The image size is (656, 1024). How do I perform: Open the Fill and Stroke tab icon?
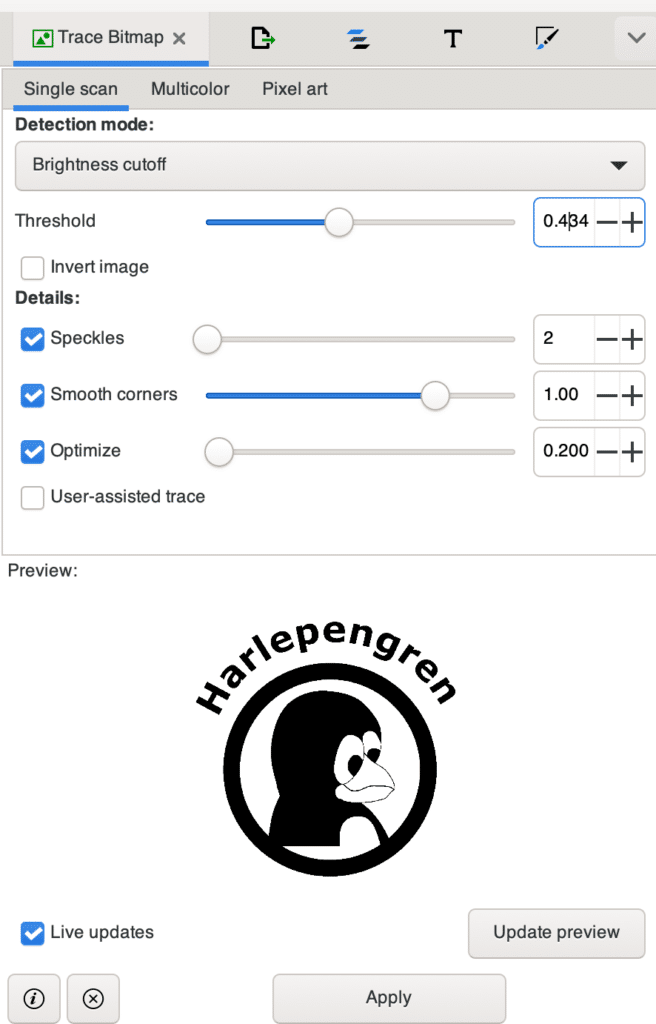coord(546,38)
